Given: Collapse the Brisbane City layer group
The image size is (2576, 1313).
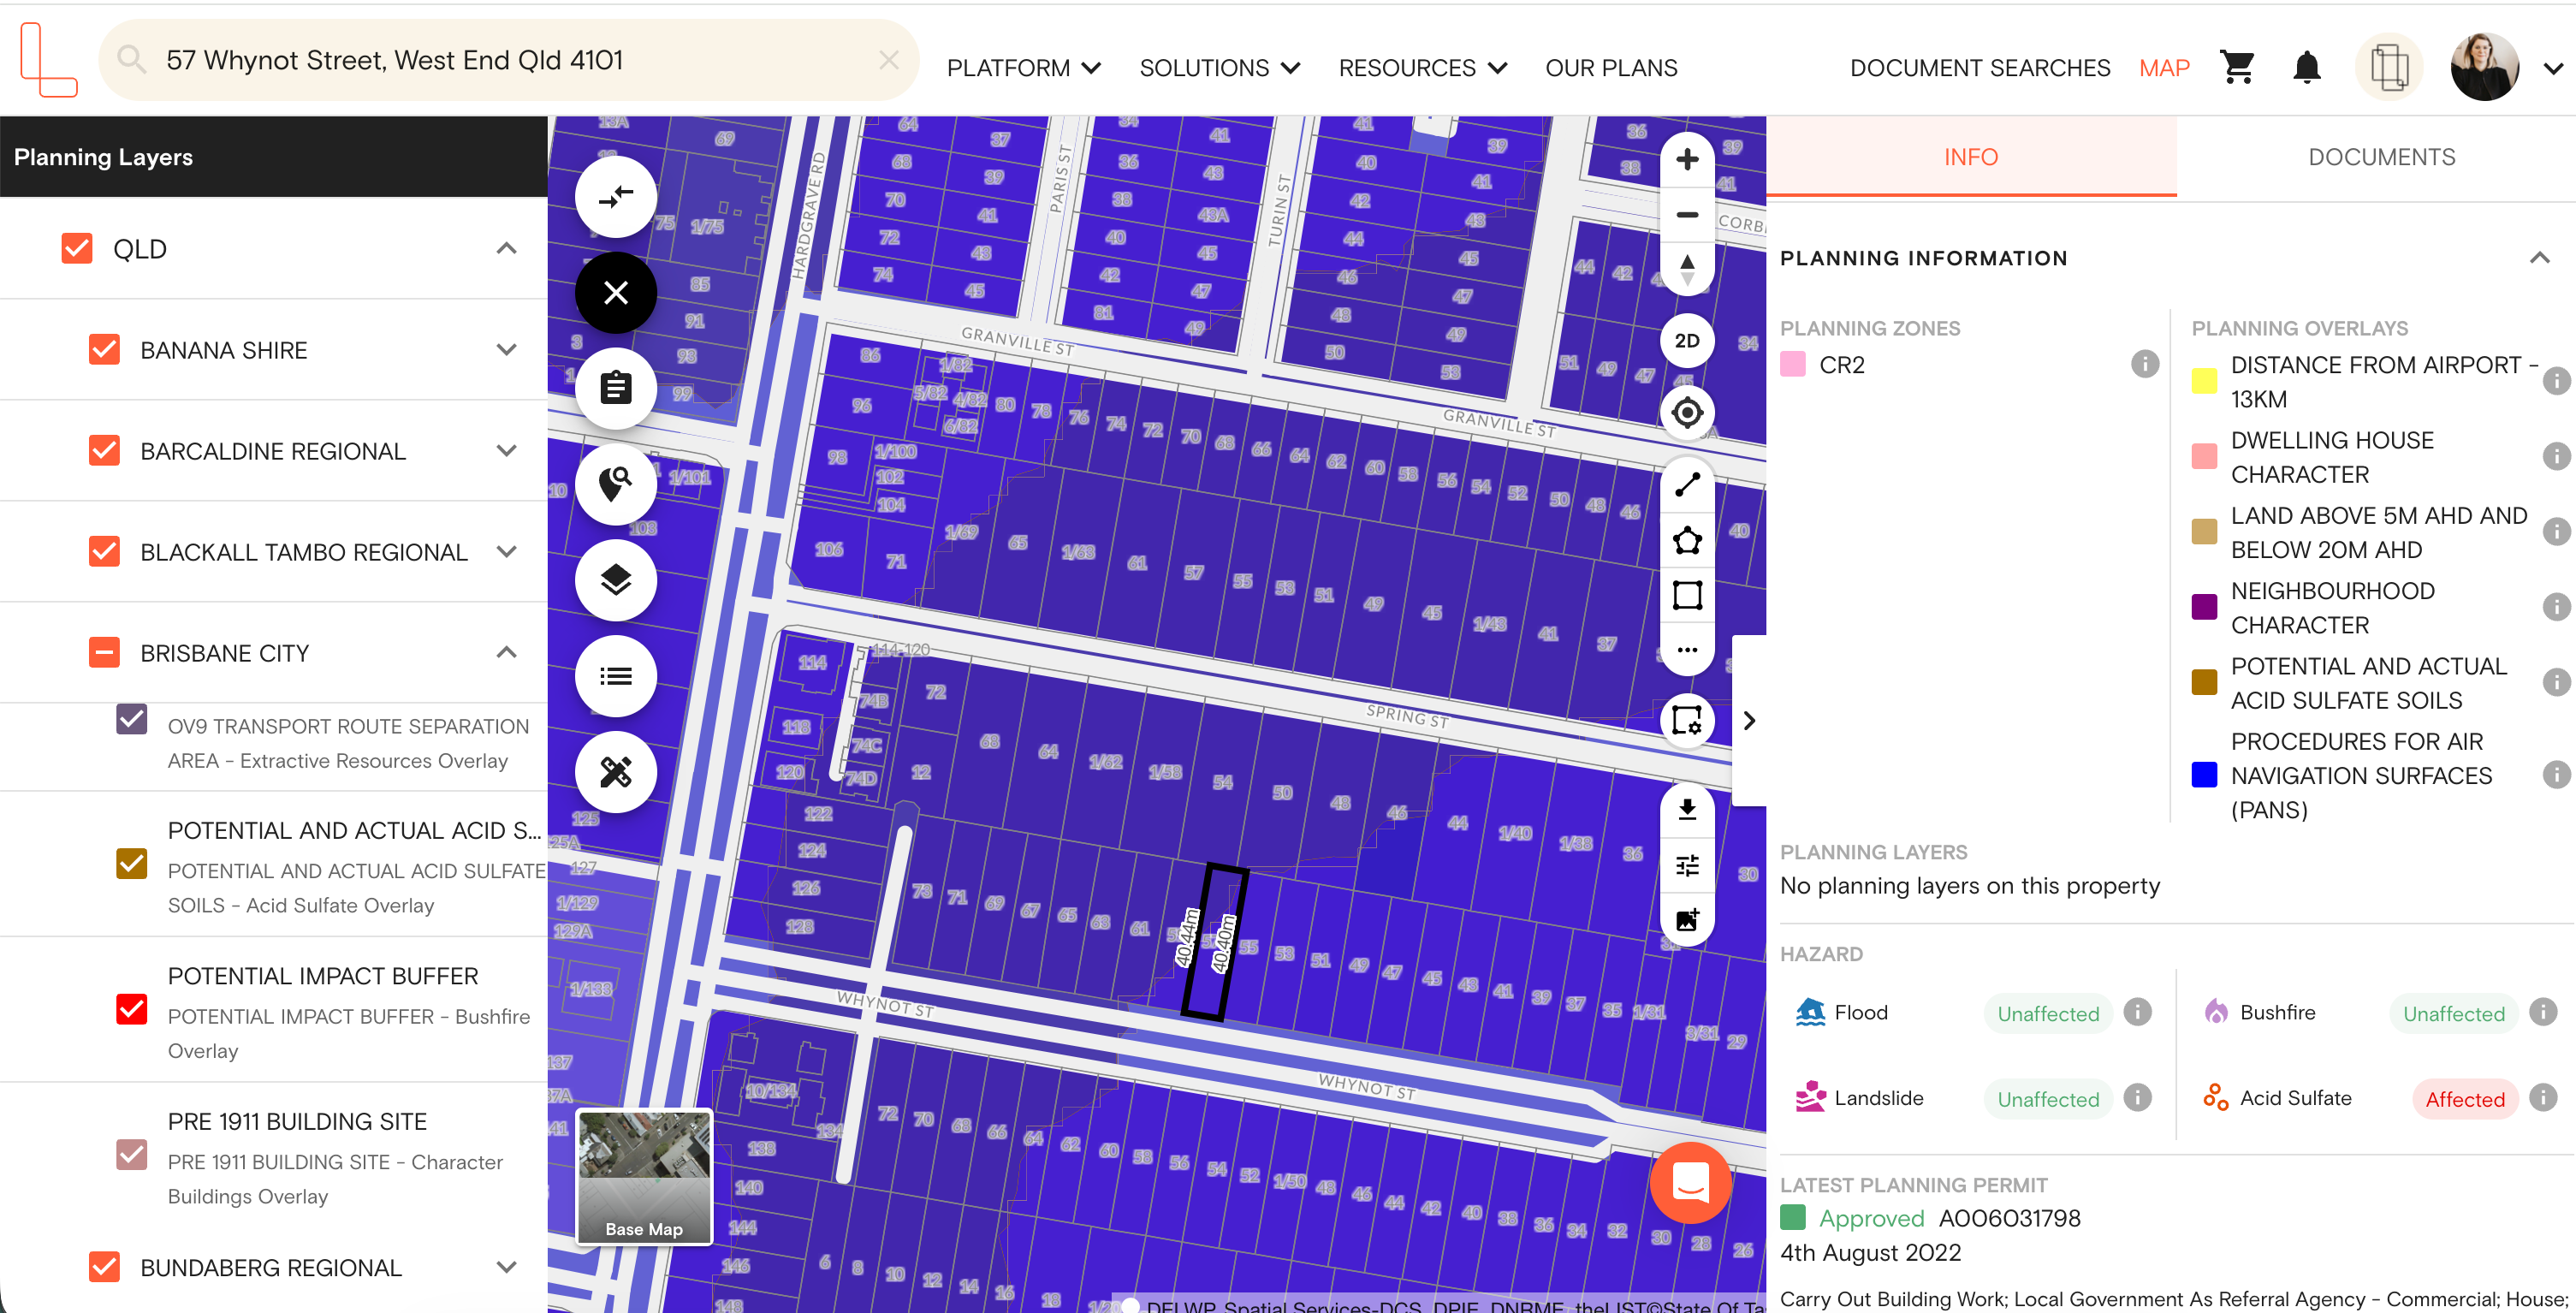Looking at the screenshot, I should 507,653.
